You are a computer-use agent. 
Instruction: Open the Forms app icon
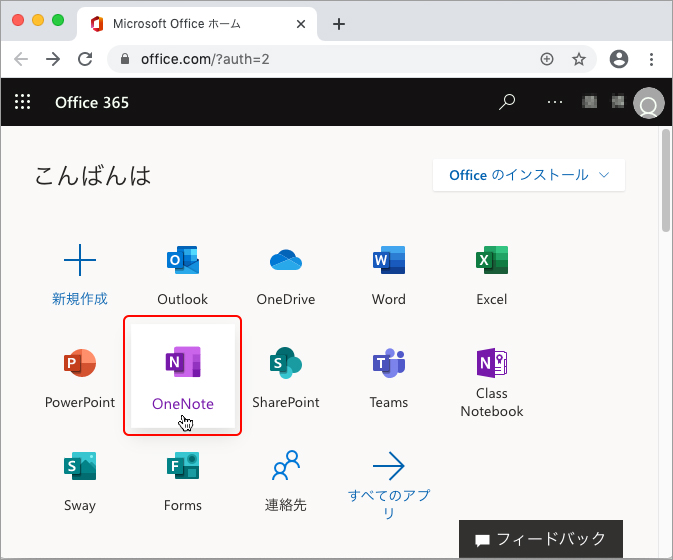click(182, 467)
